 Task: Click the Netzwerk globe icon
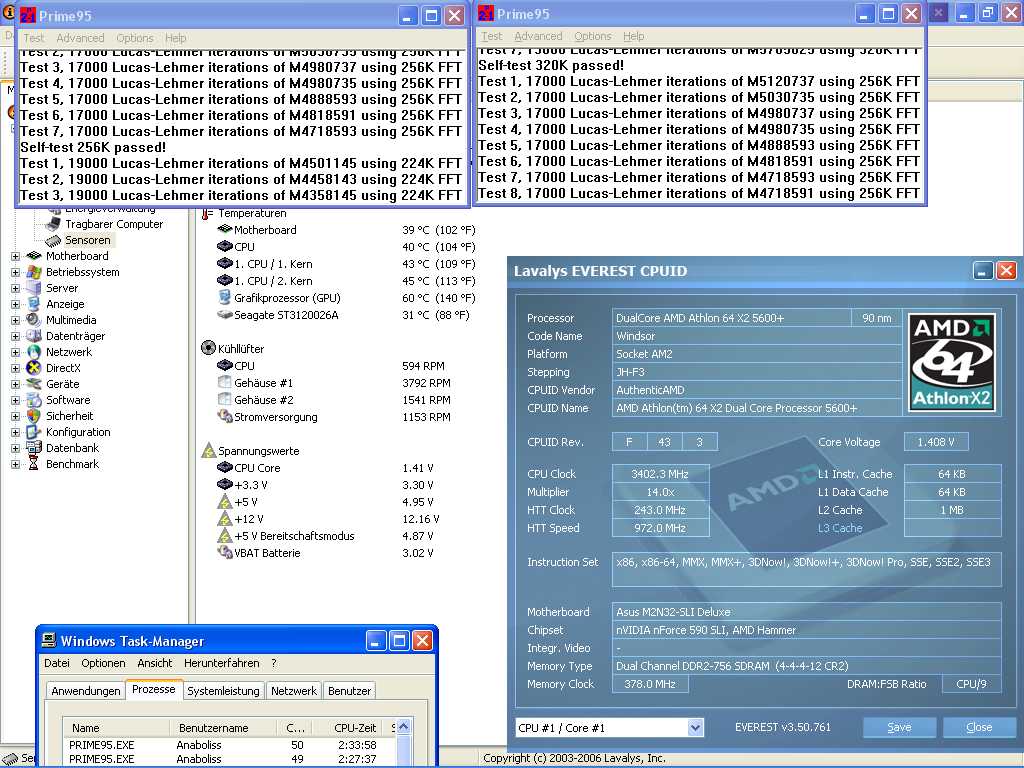coord(33,352)
